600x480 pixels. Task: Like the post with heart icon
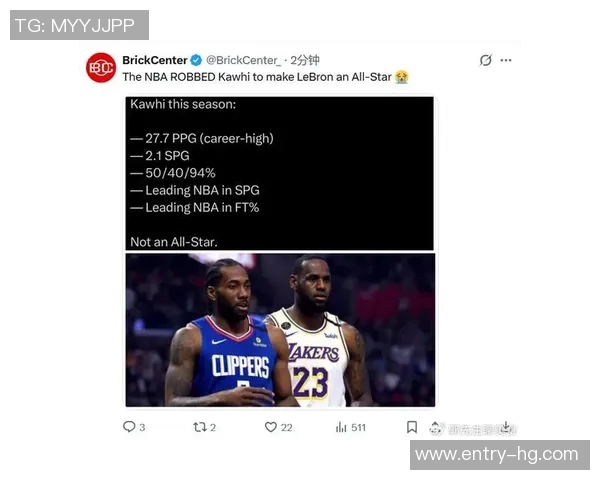tap(271, 427)
